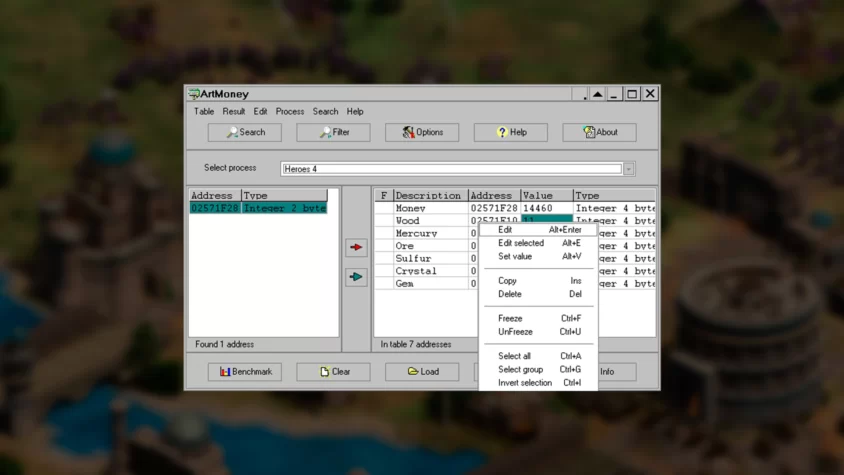Open the Help menu in menu bar
The width and height of the screenshot is (844, 475).
point(355,111)
